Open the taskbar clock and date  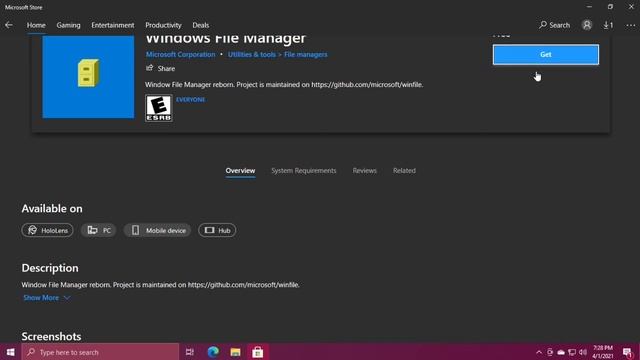click(x=603, y=352)
